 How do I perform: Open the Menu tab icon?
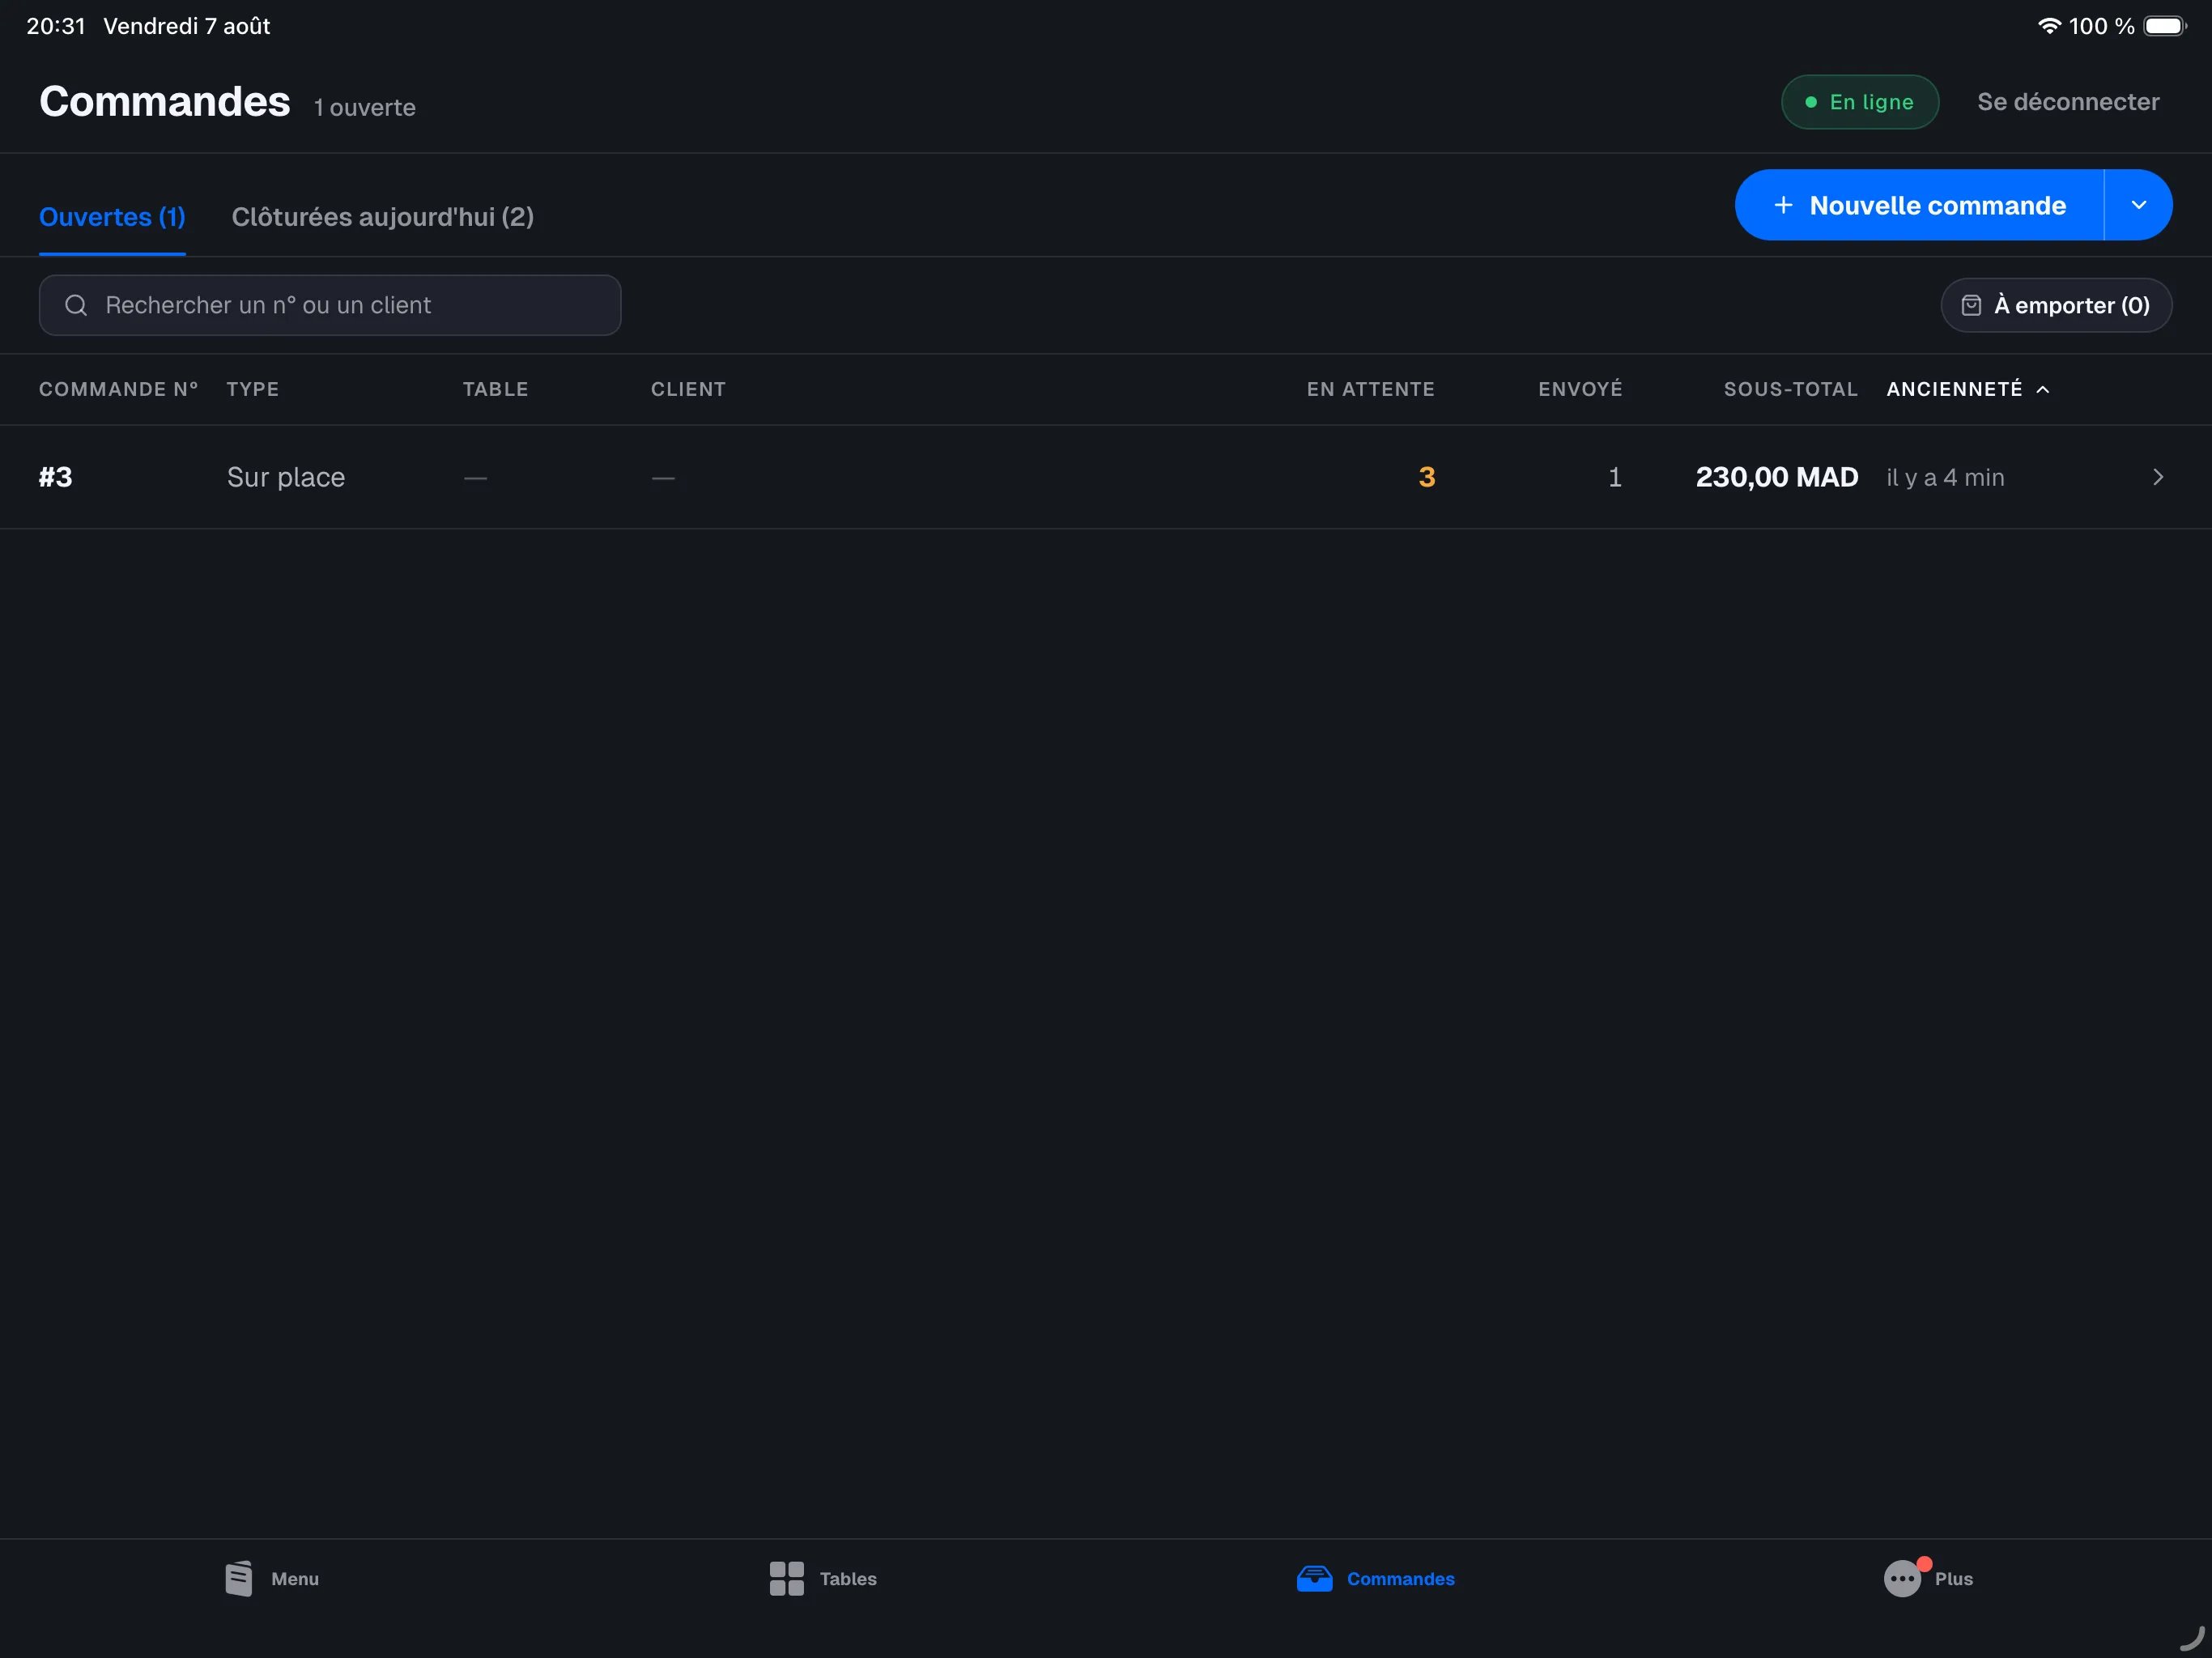[x=239, y=1578]
